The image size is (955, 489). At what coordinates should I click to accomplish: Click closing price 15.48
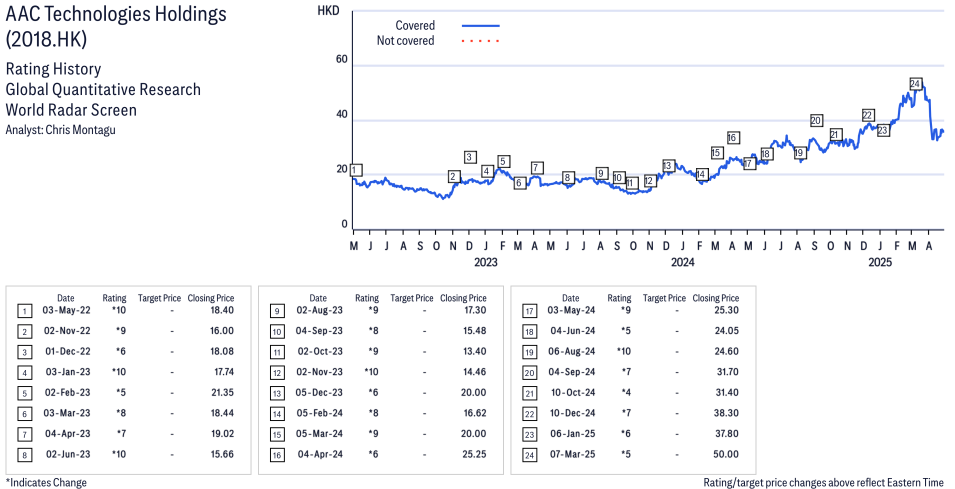[x=474, y=331]
